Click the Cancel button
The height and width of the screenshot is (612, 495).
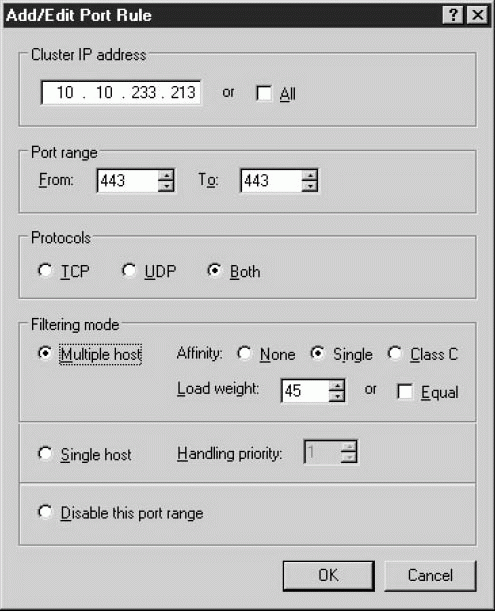coord(430,576)
